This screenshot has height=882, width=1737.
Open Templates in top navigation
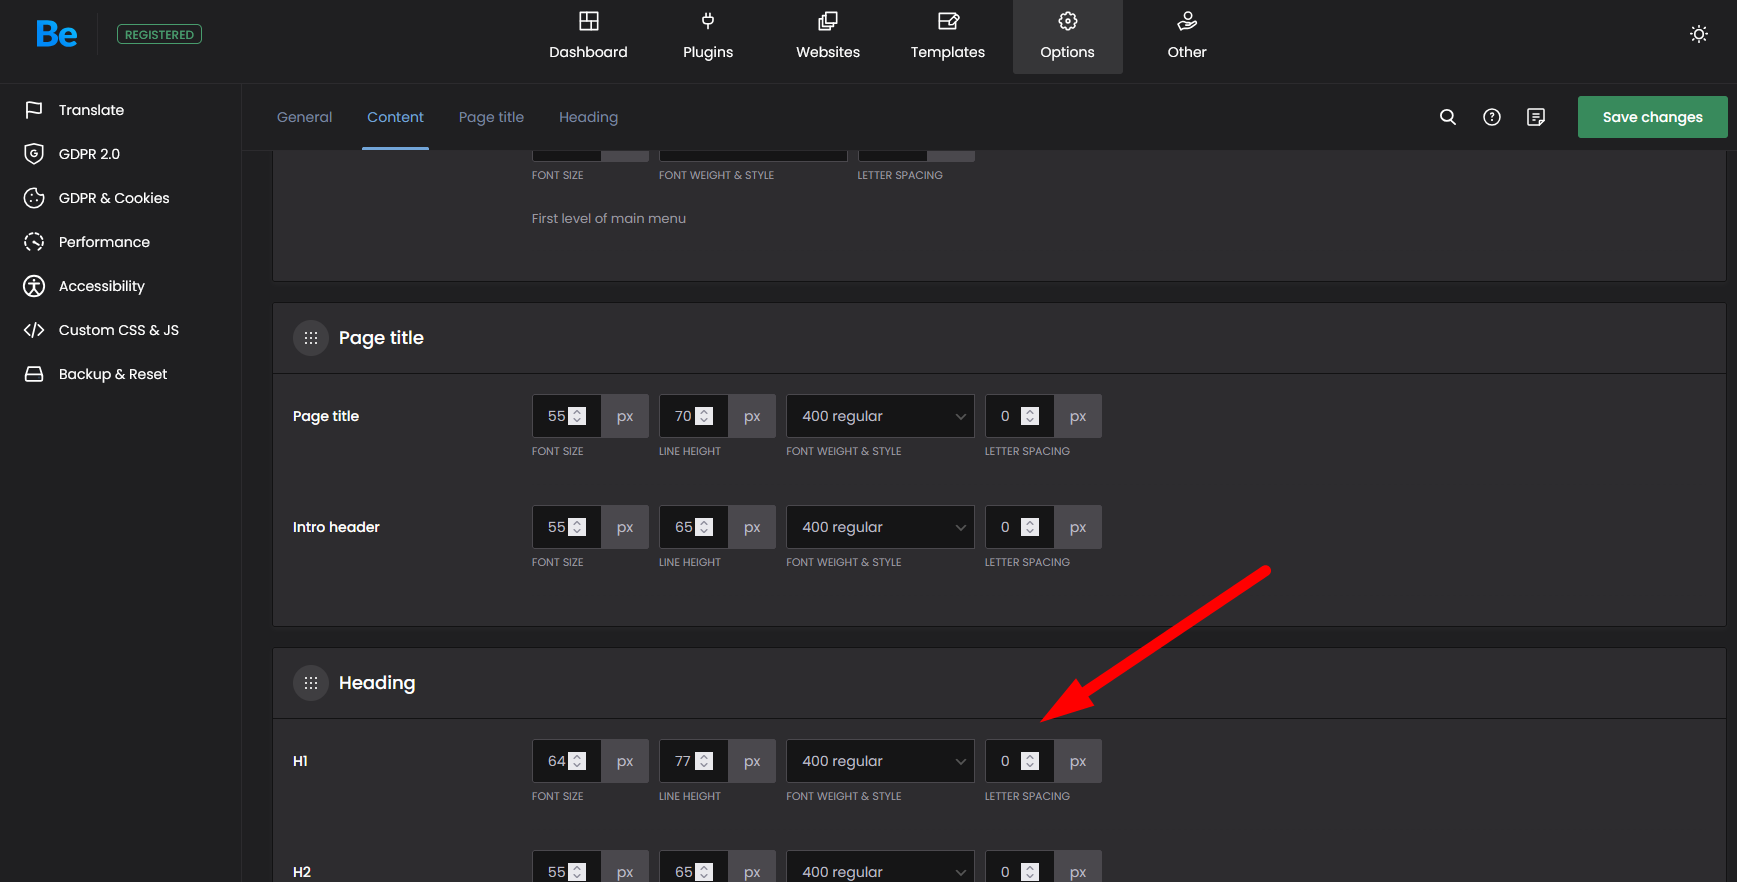pyautogui.click(x=947, y=37)
